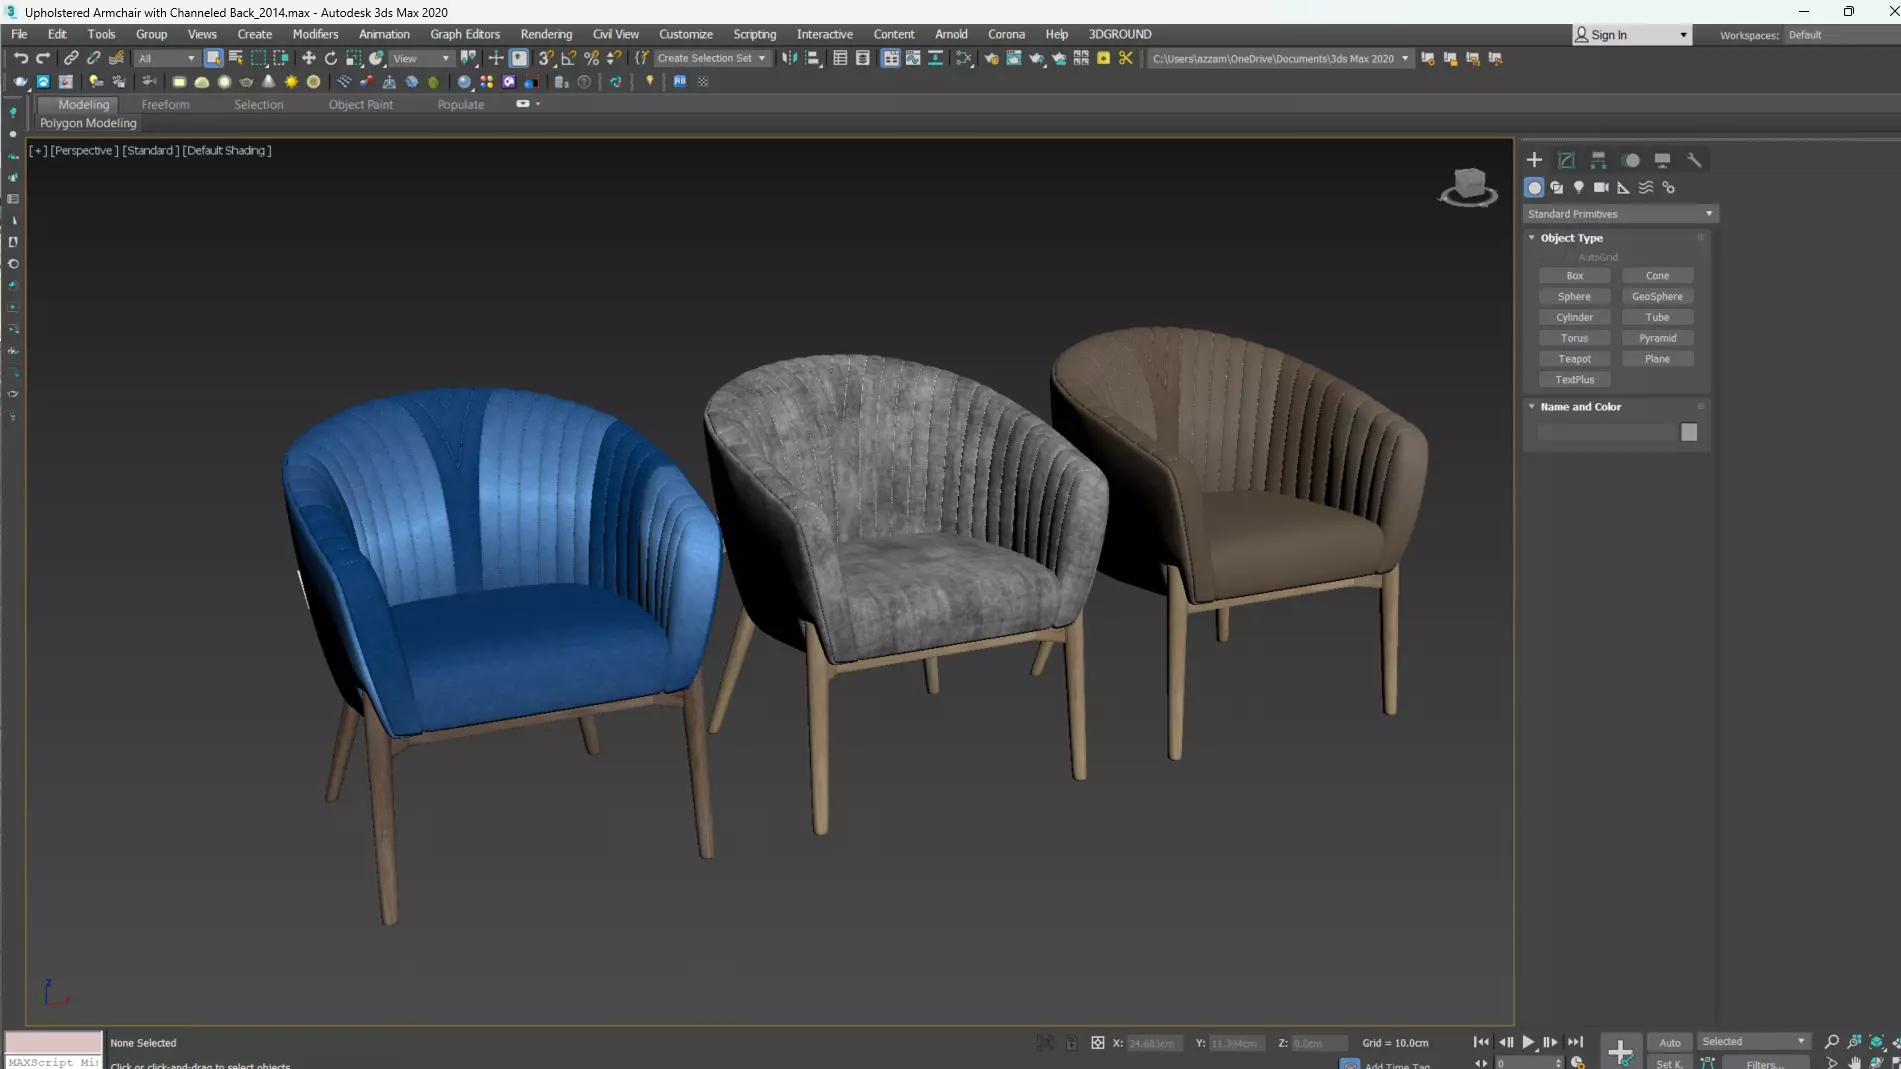Toggle selection lock padlock icon
Image resolution: width=1901 pixels, height=1069 pixels.
click(x=1071, y=1043)
